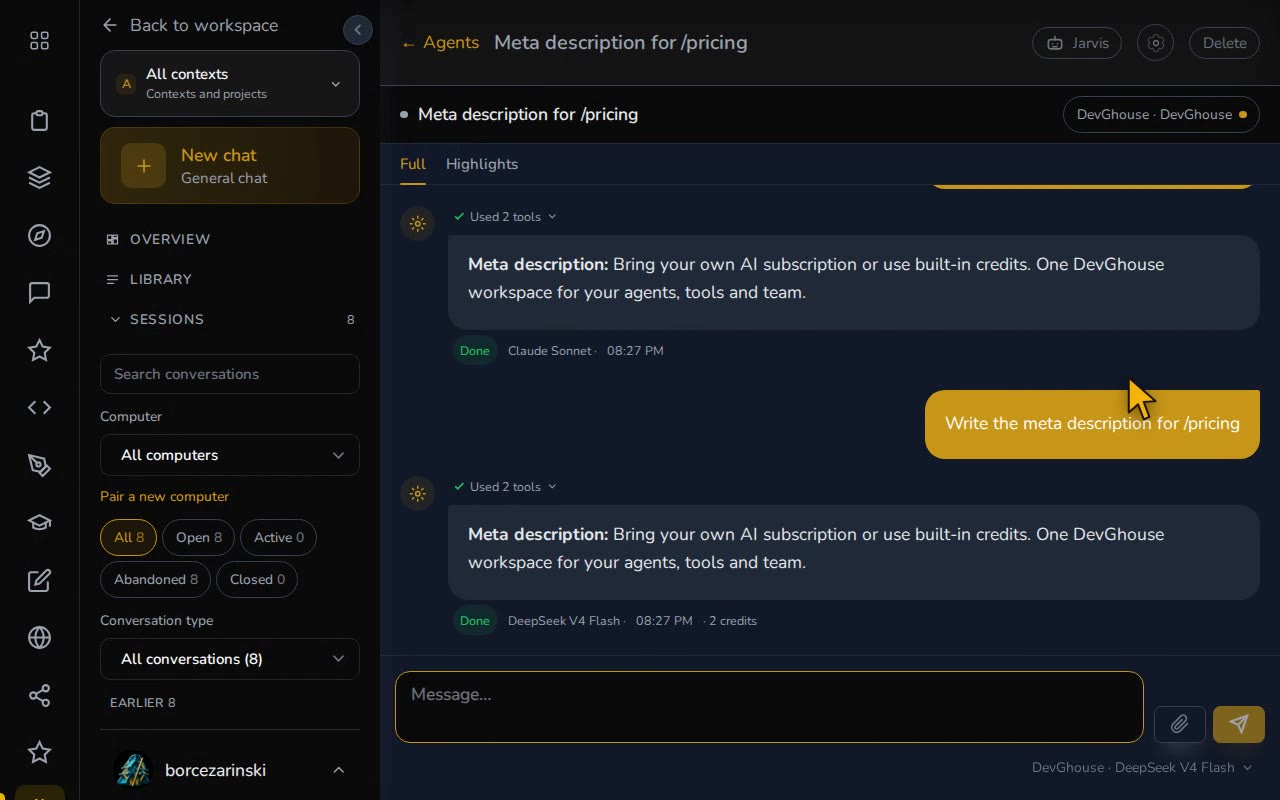The width and height of the screenshot is (1280, 800).
Task: Open the All computers dropdown
Action: 230,455
